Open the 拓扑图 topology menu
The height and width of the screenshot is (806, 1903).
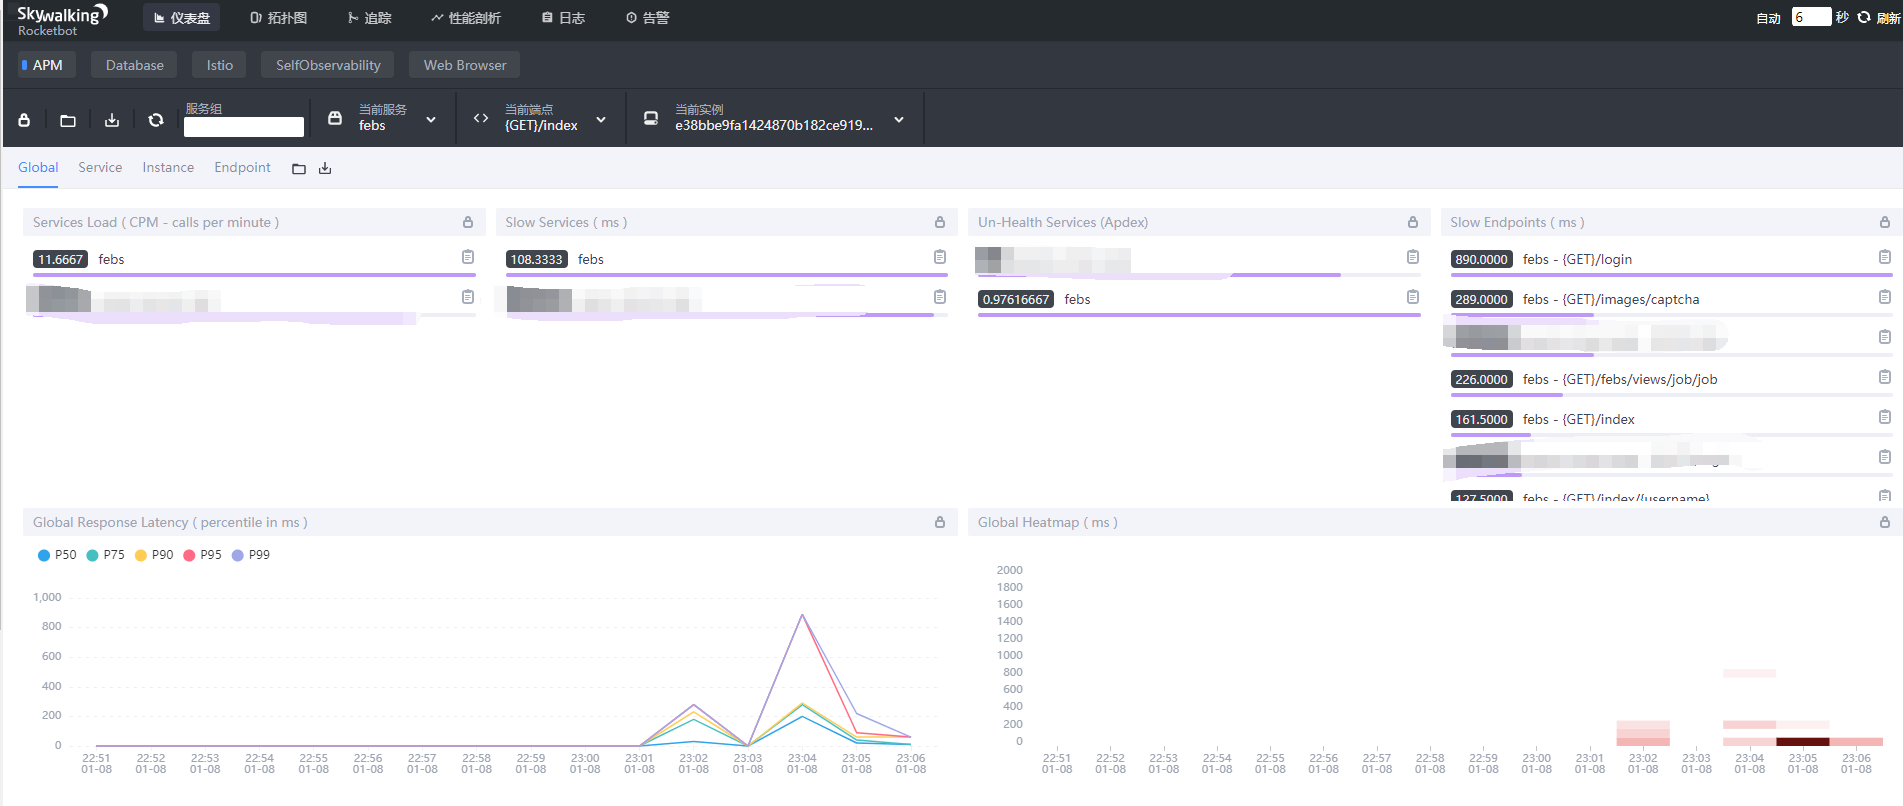pyautogui.click(x=279, y=18)
